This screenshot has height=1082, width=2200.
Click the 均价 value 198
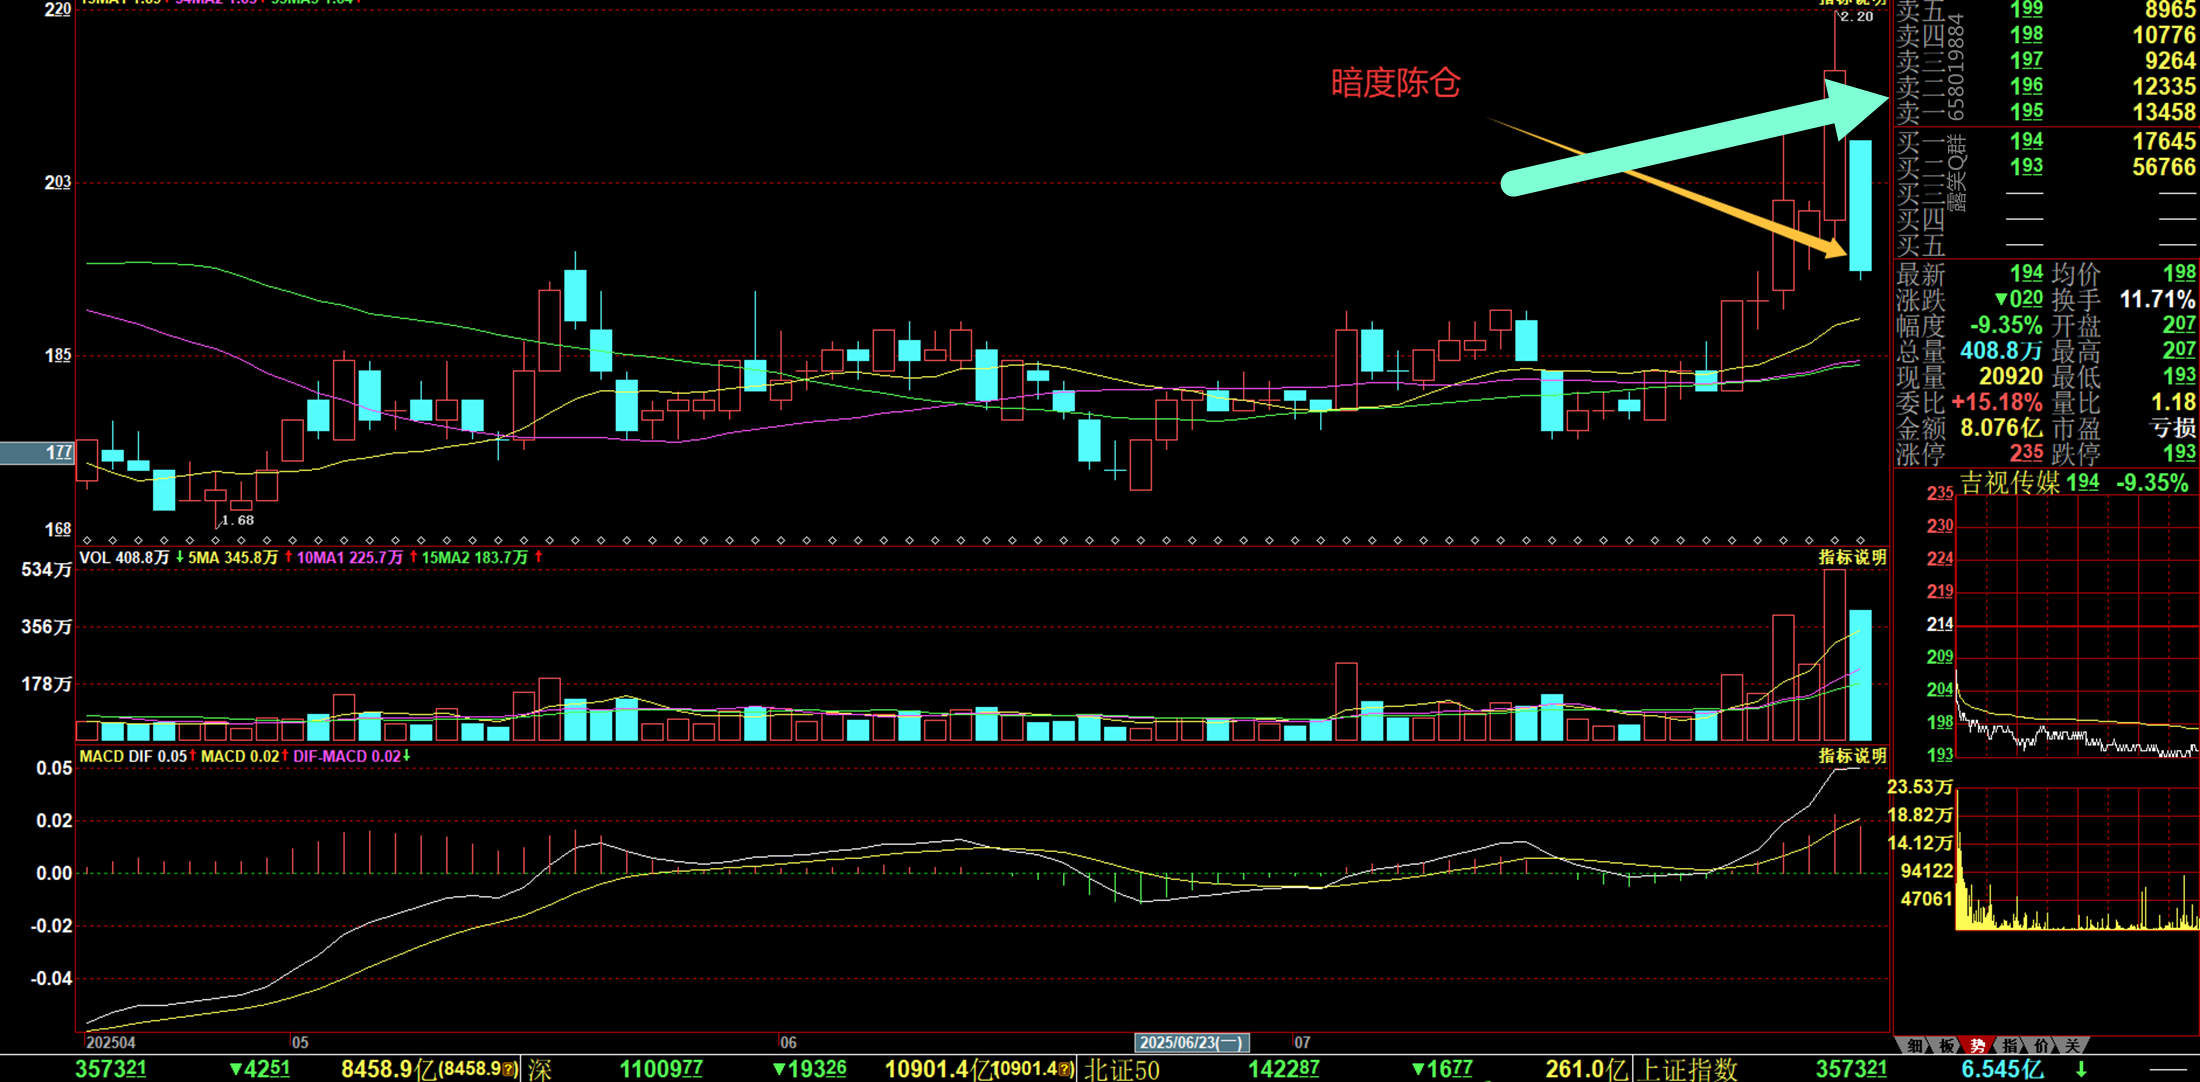coord(2179,273)
